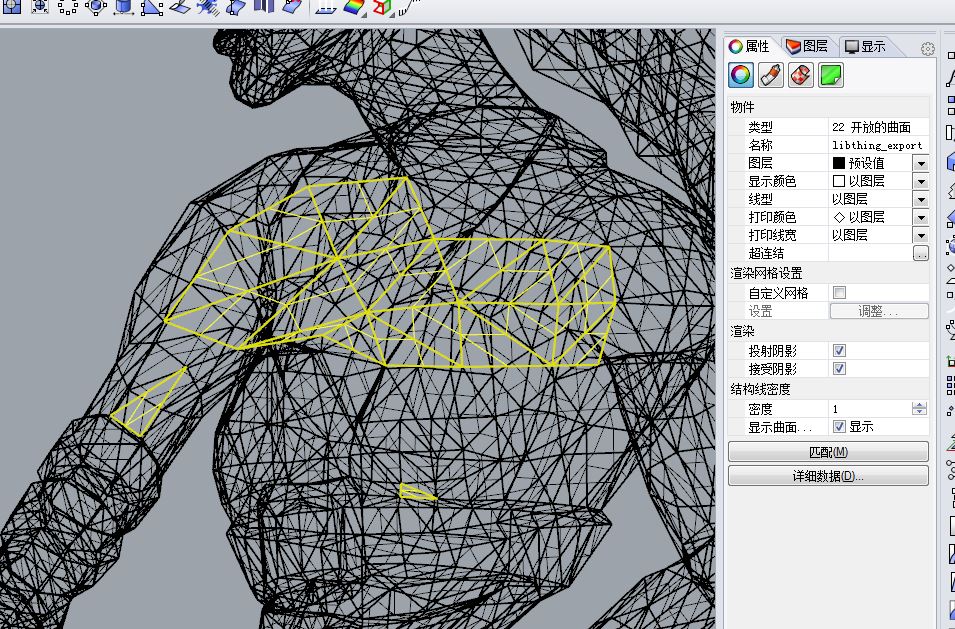Switch to the 图层 tab
955x629 pixels.
click(806, 45)
